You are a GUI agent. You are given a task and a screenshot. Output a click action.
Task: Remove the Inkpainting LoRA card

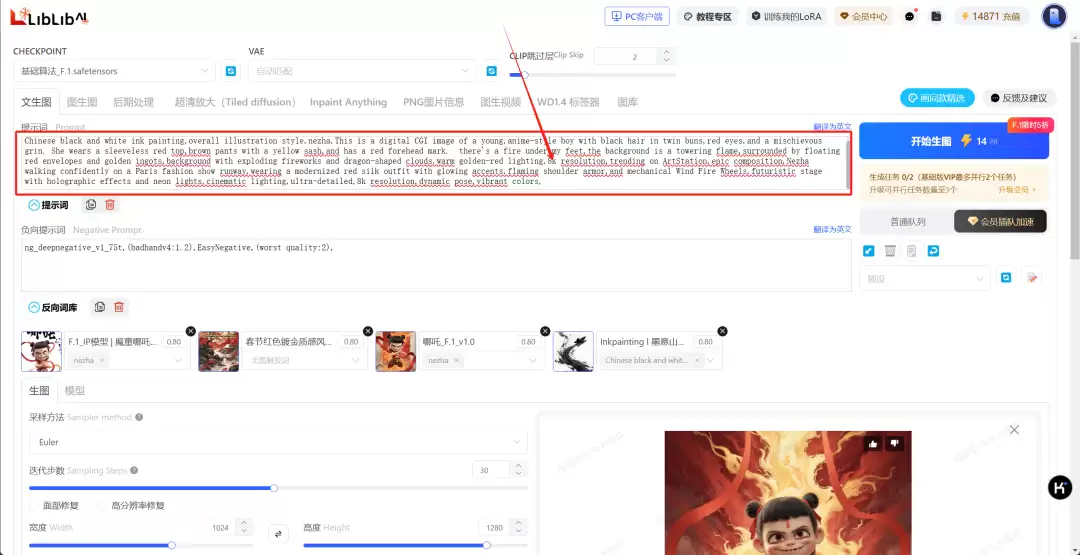click(722, 331)
